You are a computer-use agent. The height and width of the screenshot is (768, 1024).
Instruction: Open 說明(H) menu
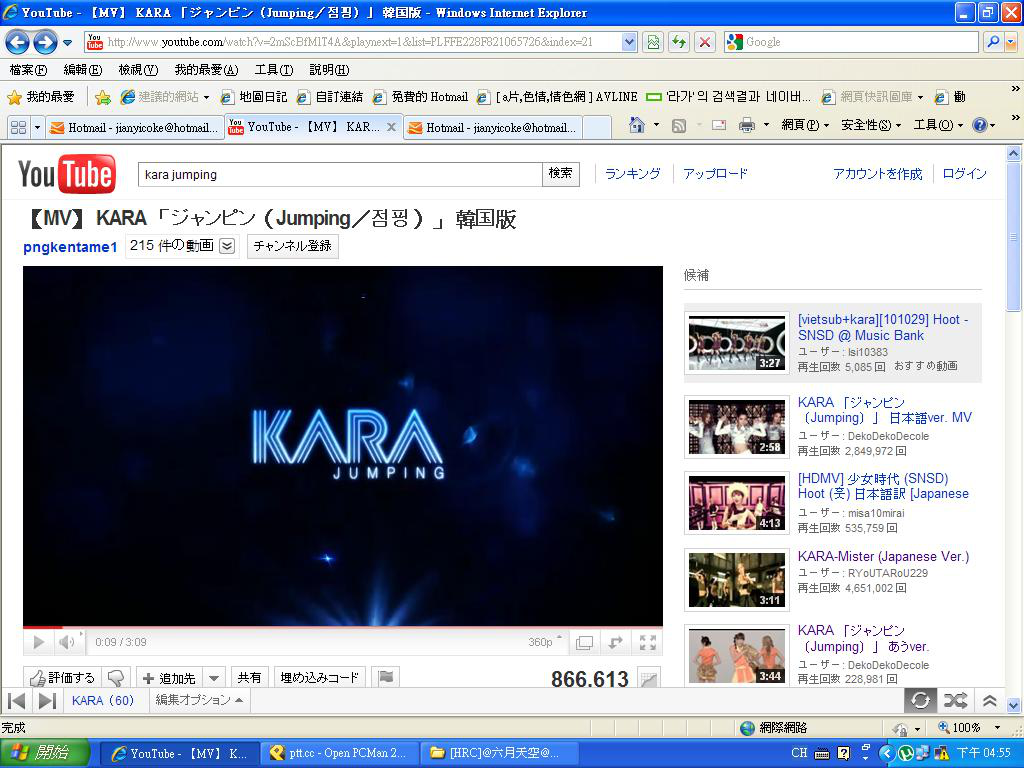(329, 70)
